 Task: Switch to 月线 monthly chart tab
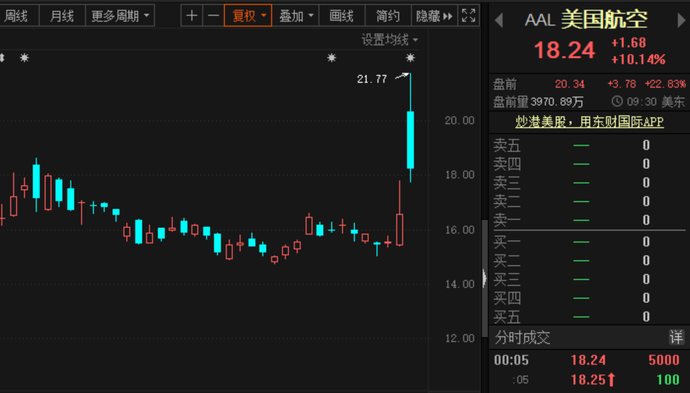point(62,16)
